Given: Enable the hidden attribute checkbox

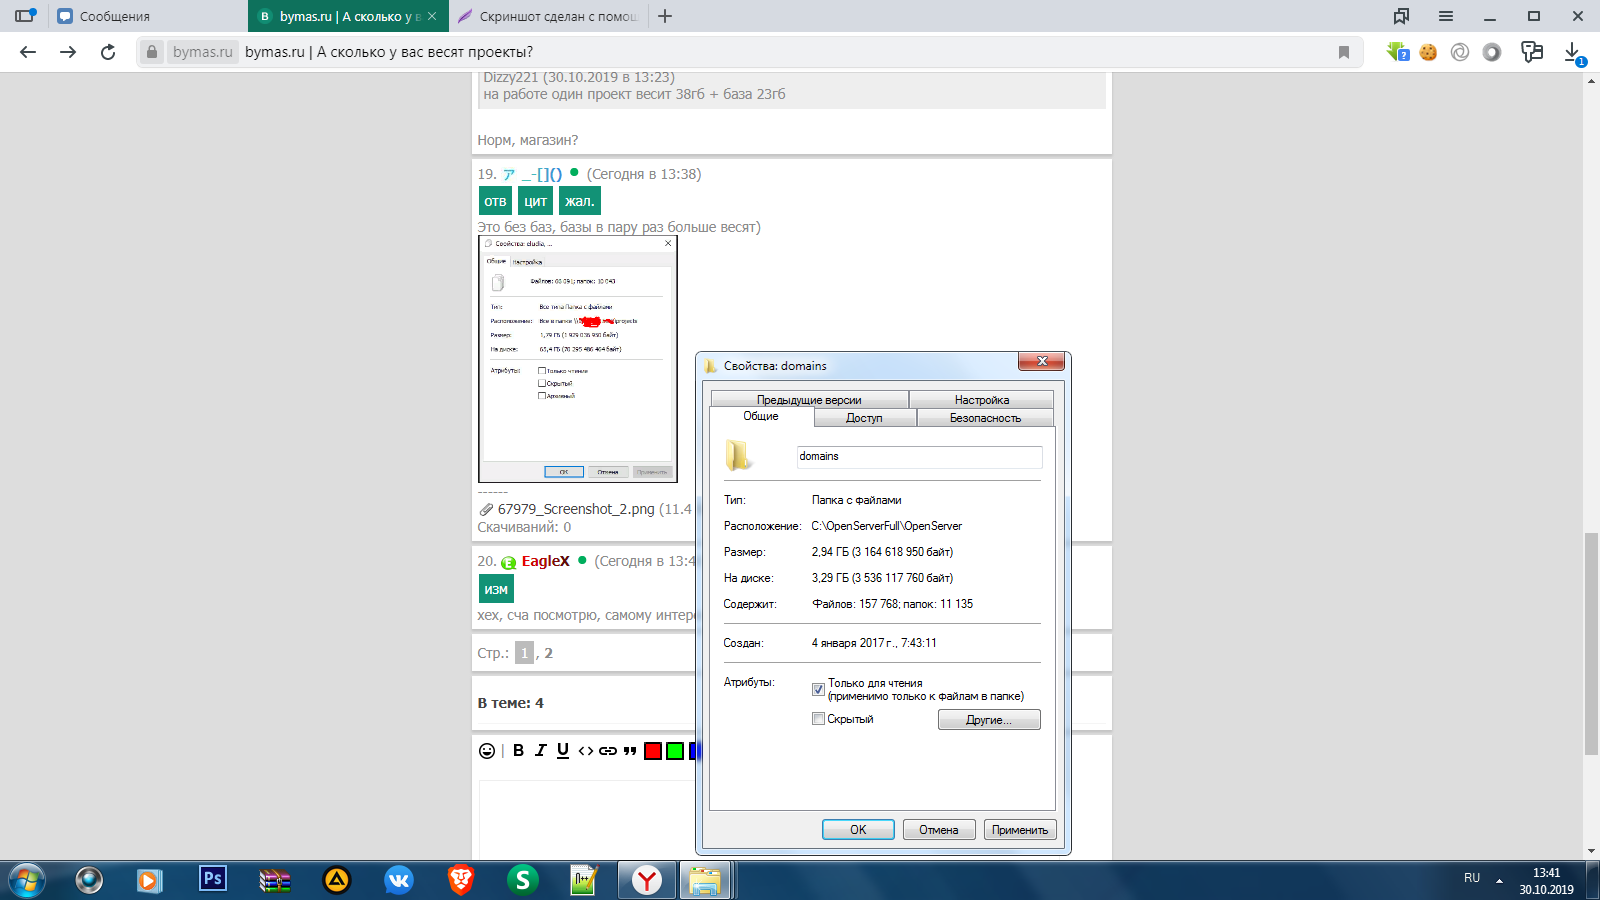Looking at the screenshot, I should point(818,719).
